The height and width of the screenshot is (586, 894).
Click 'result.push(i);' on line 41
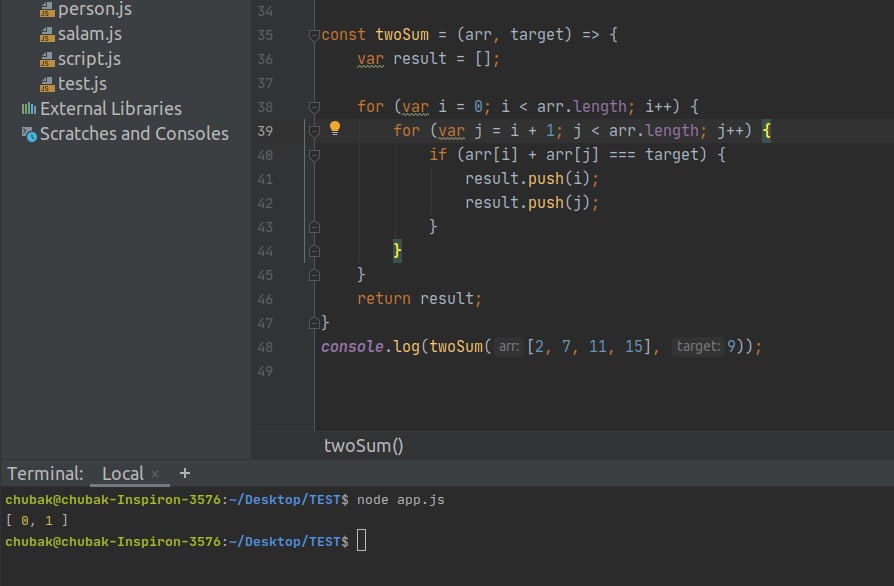coord(532,179)
